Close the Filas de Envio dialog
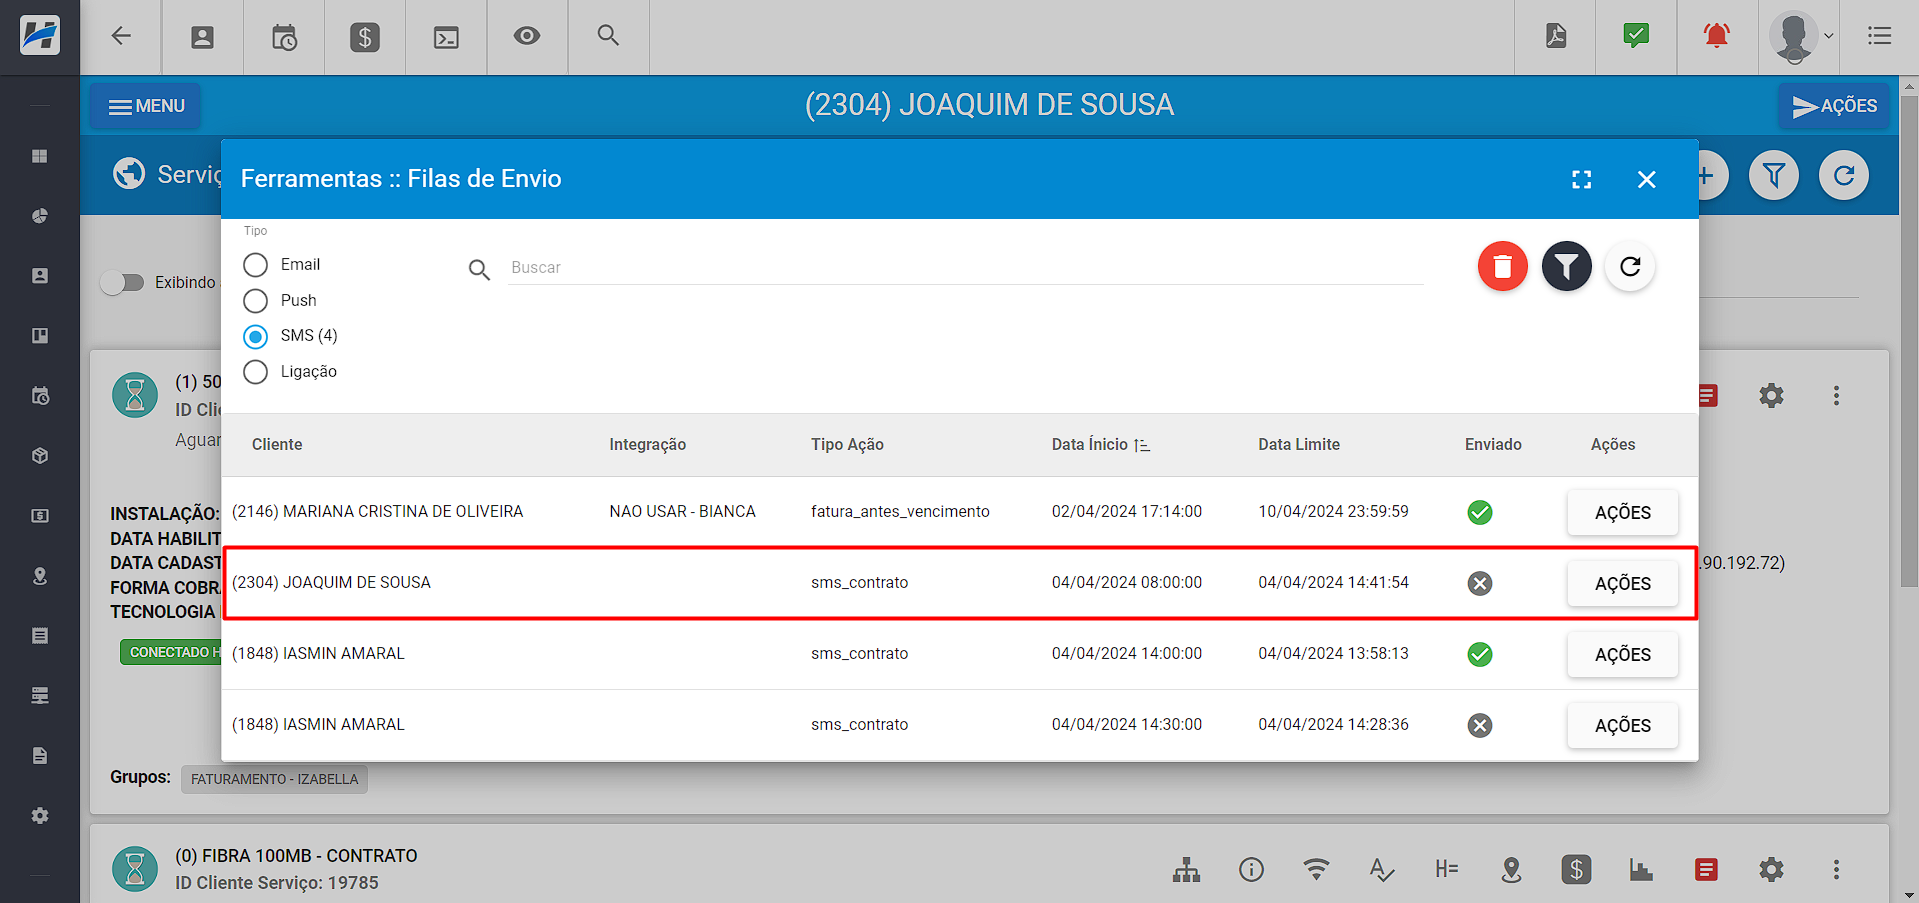Image resolution: width=1919 pixels, height=903 pixels. click(1646, 180)
